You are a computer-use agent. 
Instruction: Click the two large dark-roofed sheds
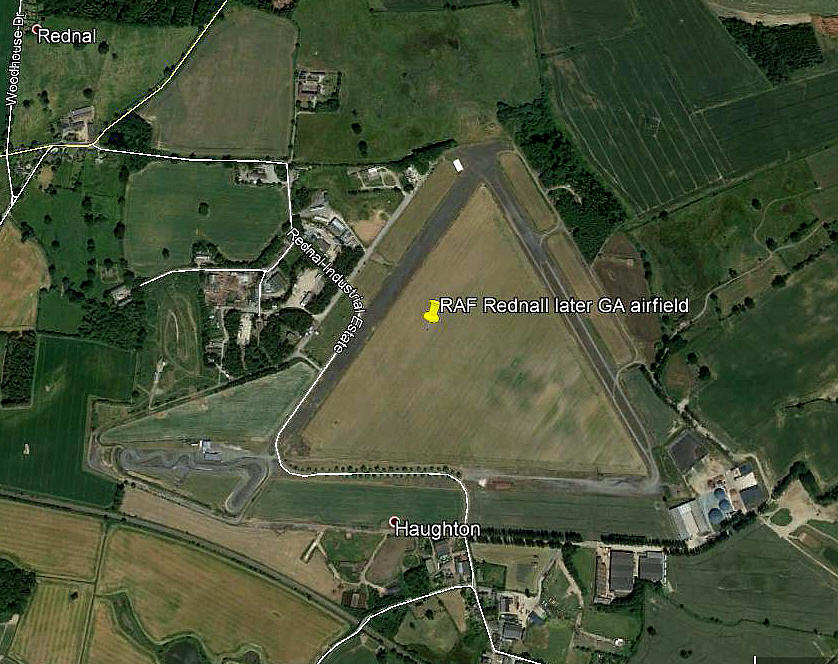(637, 571)
